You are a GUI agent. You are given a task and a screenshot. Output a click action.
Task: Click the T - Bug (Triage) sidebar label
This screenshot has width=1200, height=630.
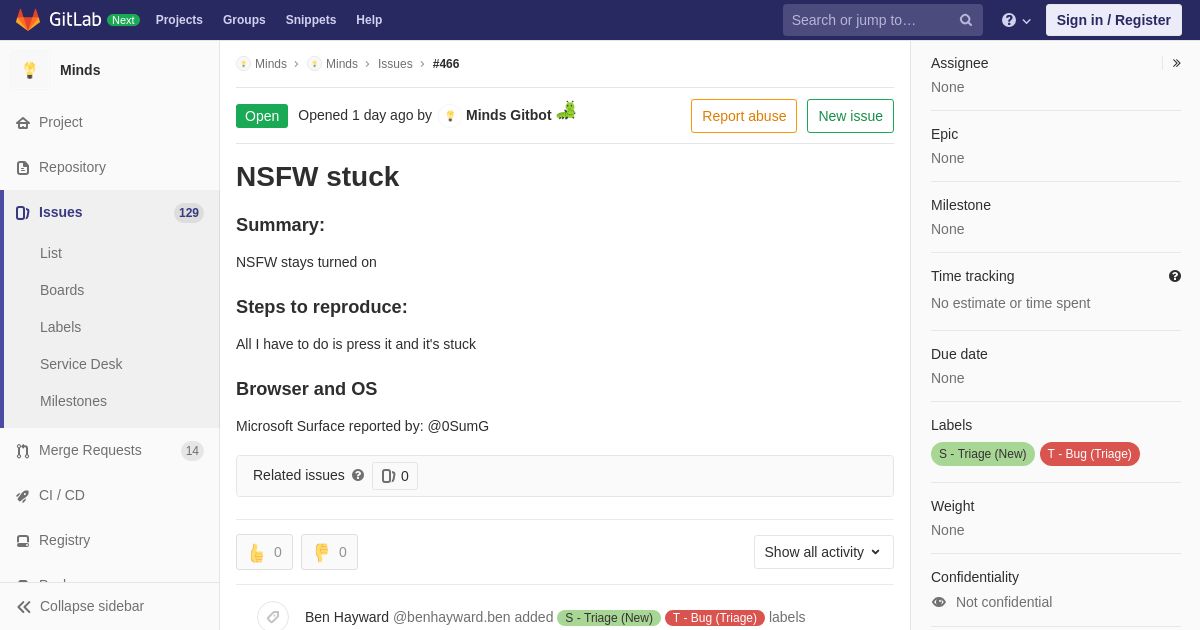click(x=1090, y=454)
